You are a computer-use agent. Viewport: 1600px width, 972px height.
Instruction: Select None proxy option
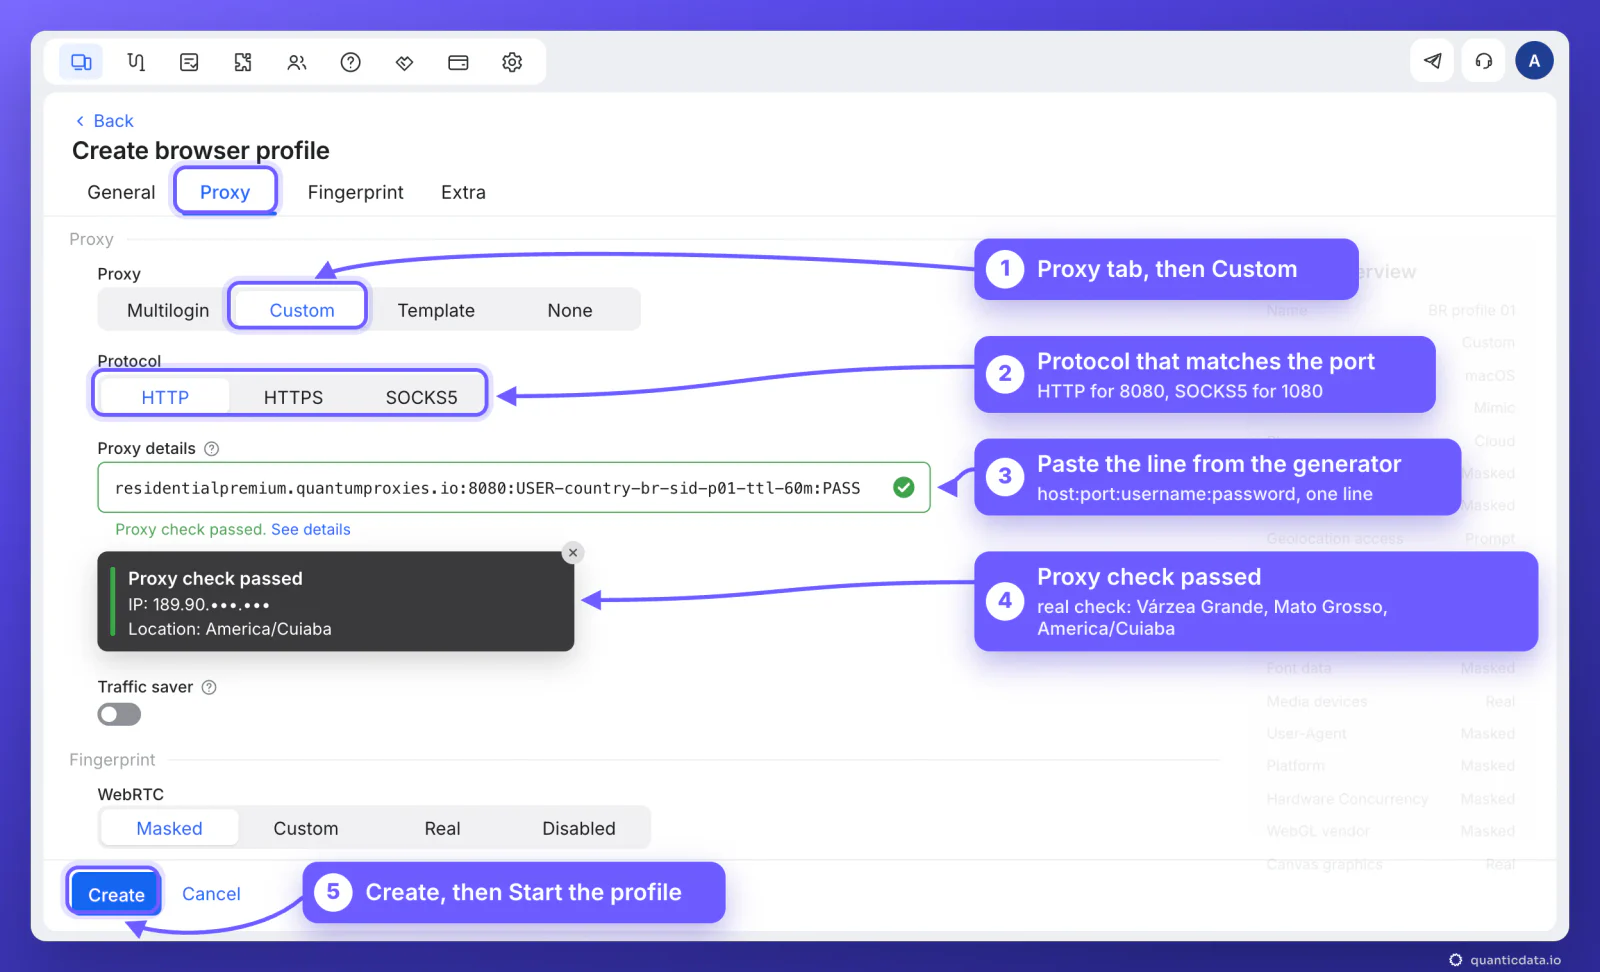[x=570, y=310]
